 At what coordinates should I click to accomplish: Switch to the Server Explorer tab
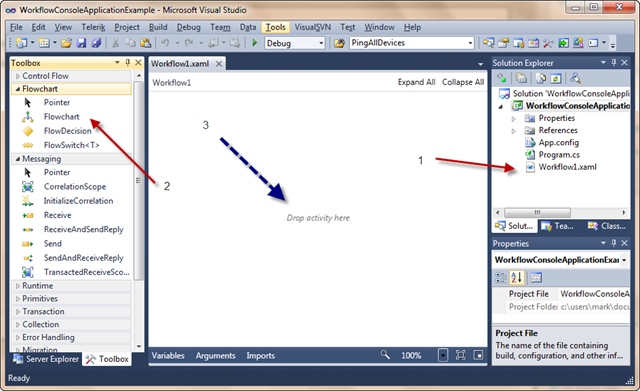point(46,359)
